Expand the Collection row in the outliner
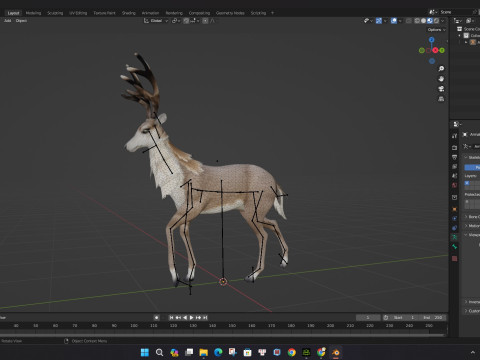This screenshot has width=480, height=360. 460,35
